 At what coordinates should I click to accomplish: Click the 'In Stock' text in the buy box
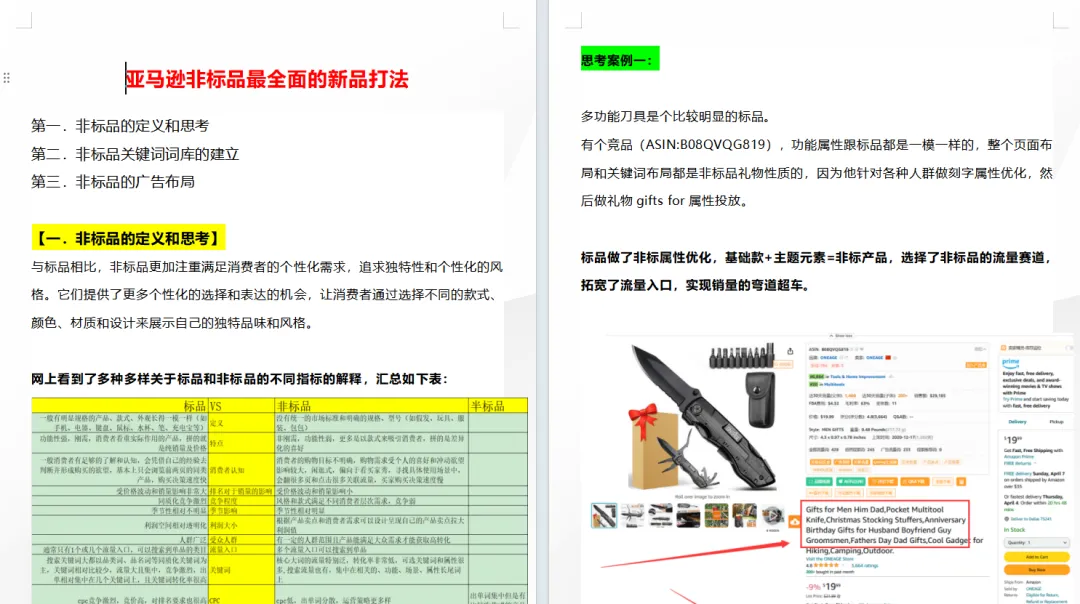tap(1014, 530)
